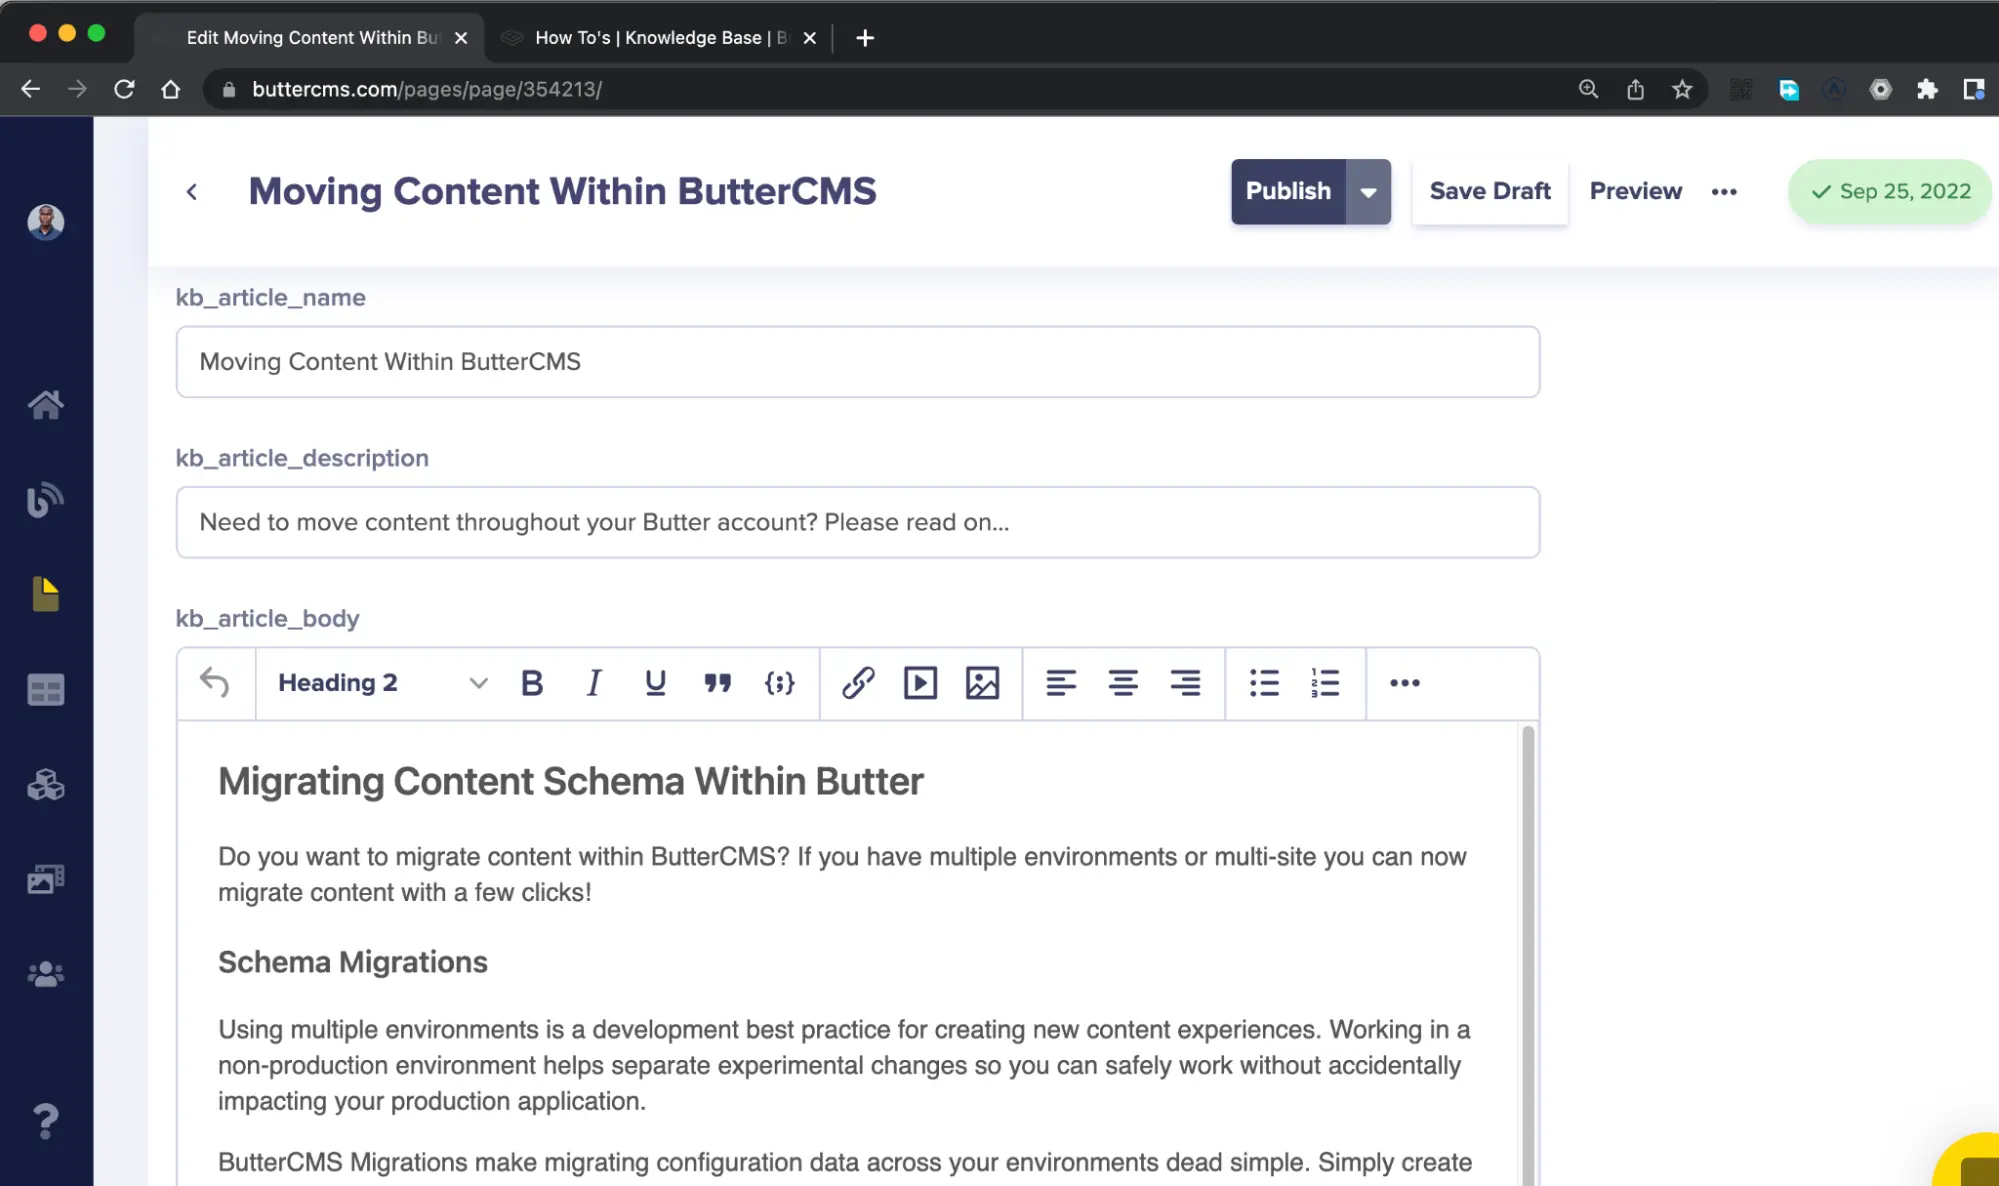
Task: Open Collections table icon in sidebar
Action: click(45, 689)
